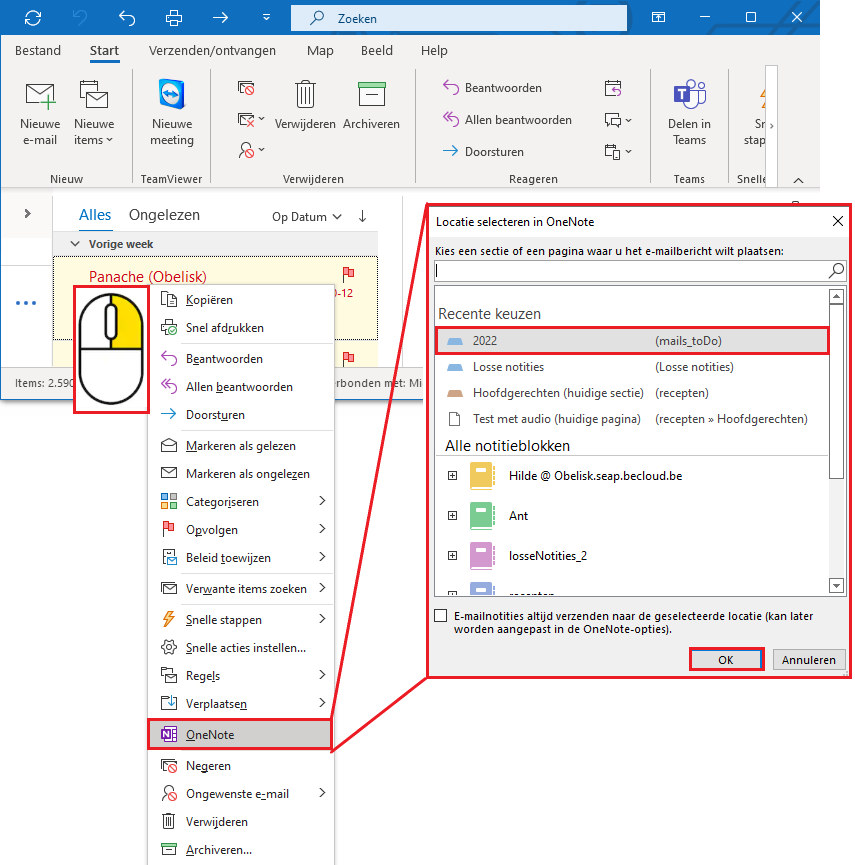The image size is (855, 865).
Task: Choose OneNote in the context menu
Action: pyautogui.click(x=240, y=734)
